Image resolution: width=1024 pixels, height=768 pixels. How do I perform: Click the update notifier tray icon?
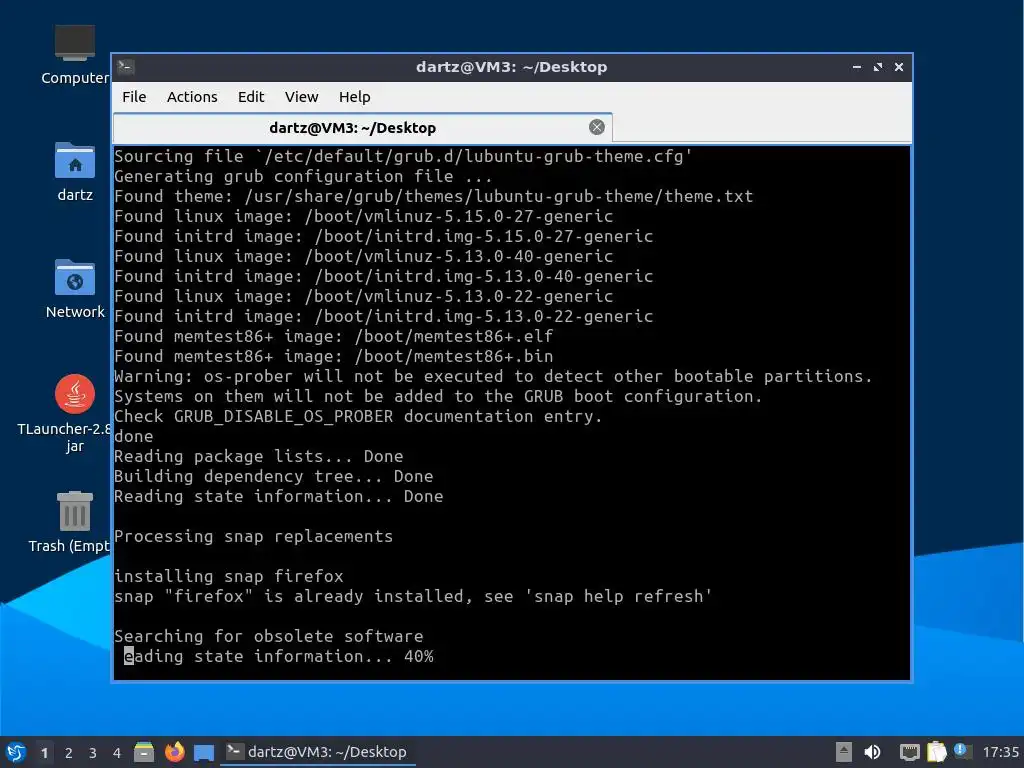pos(961,751)
